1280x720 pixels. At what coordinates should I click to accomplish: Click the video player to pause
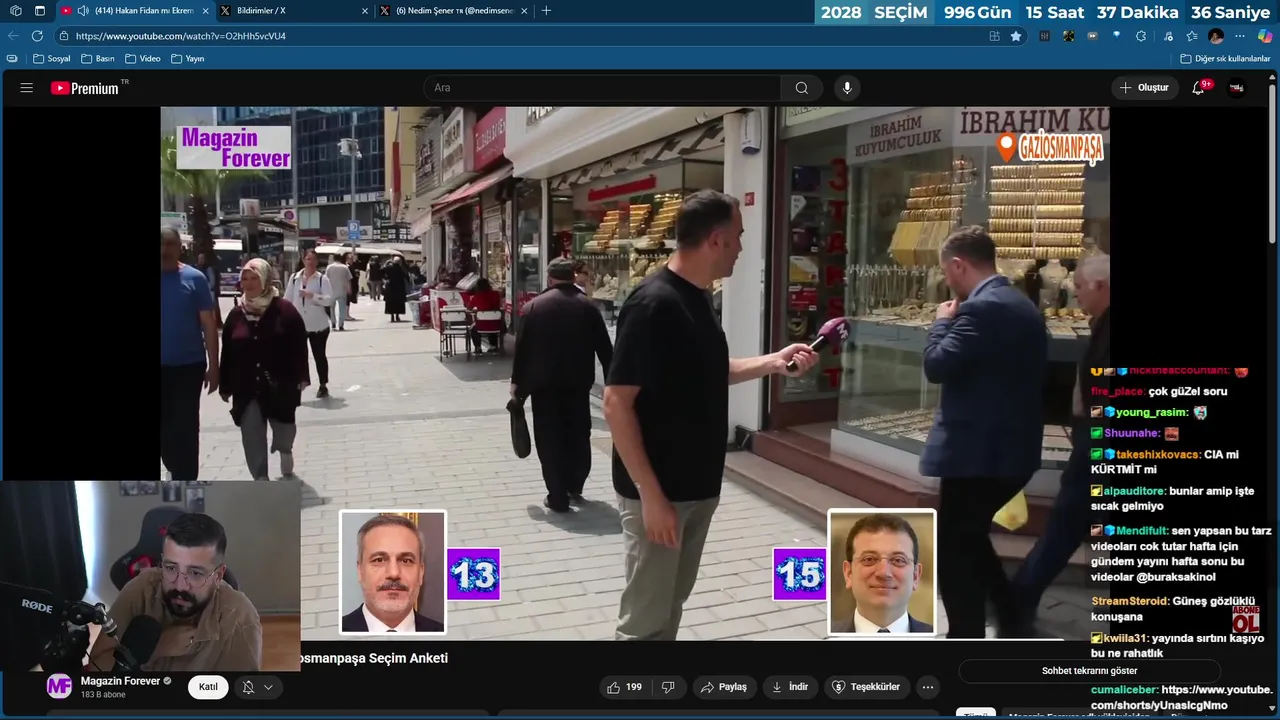[x=635, y=372]
